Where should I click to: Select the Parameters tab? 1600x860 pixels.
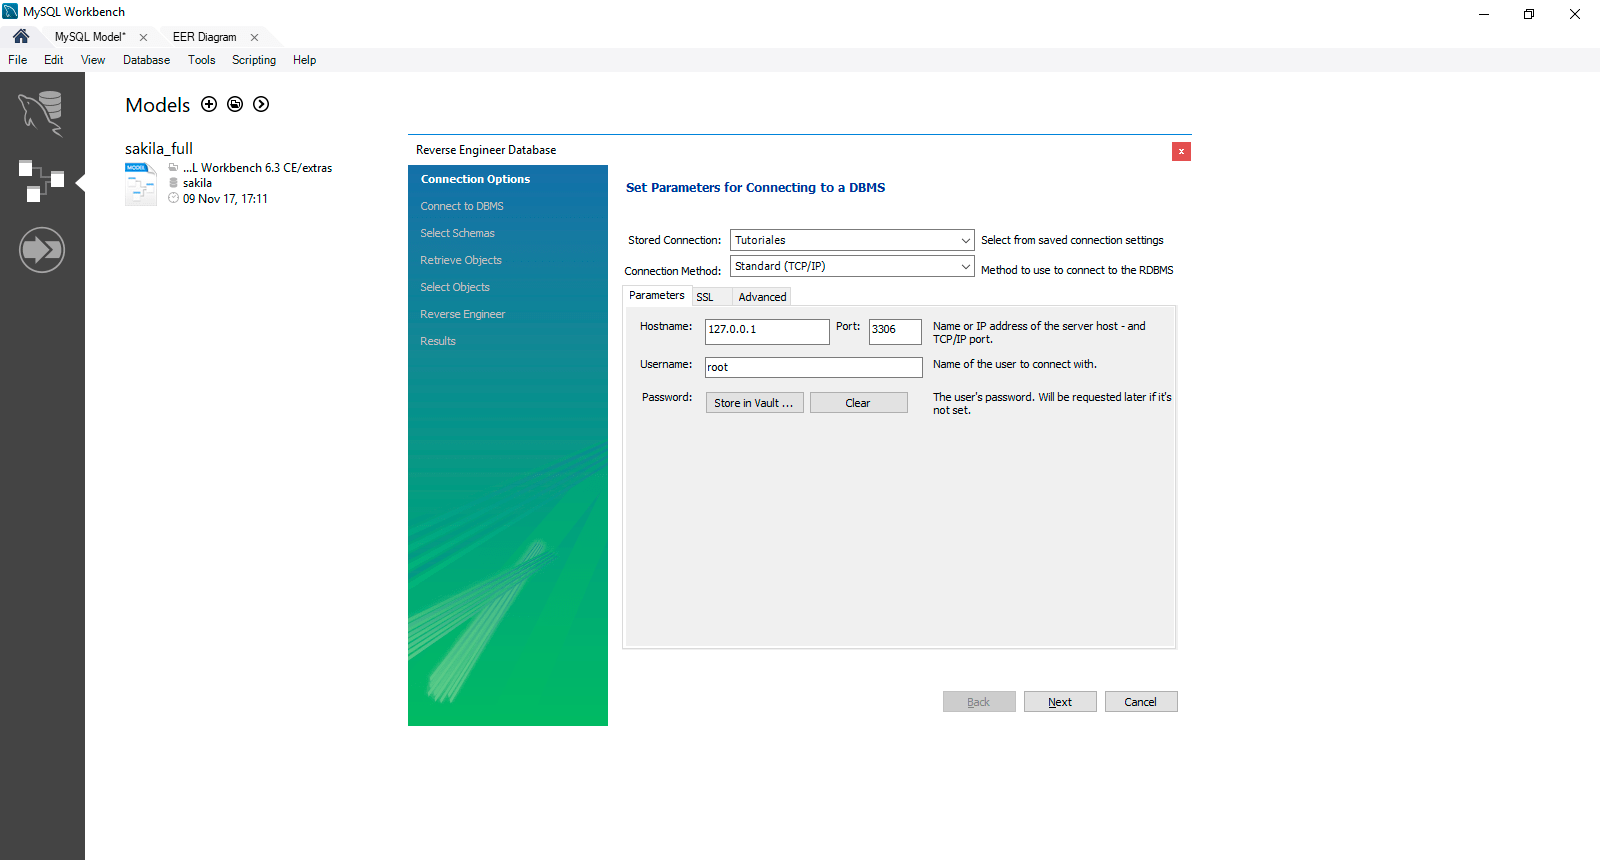point(657,295)
